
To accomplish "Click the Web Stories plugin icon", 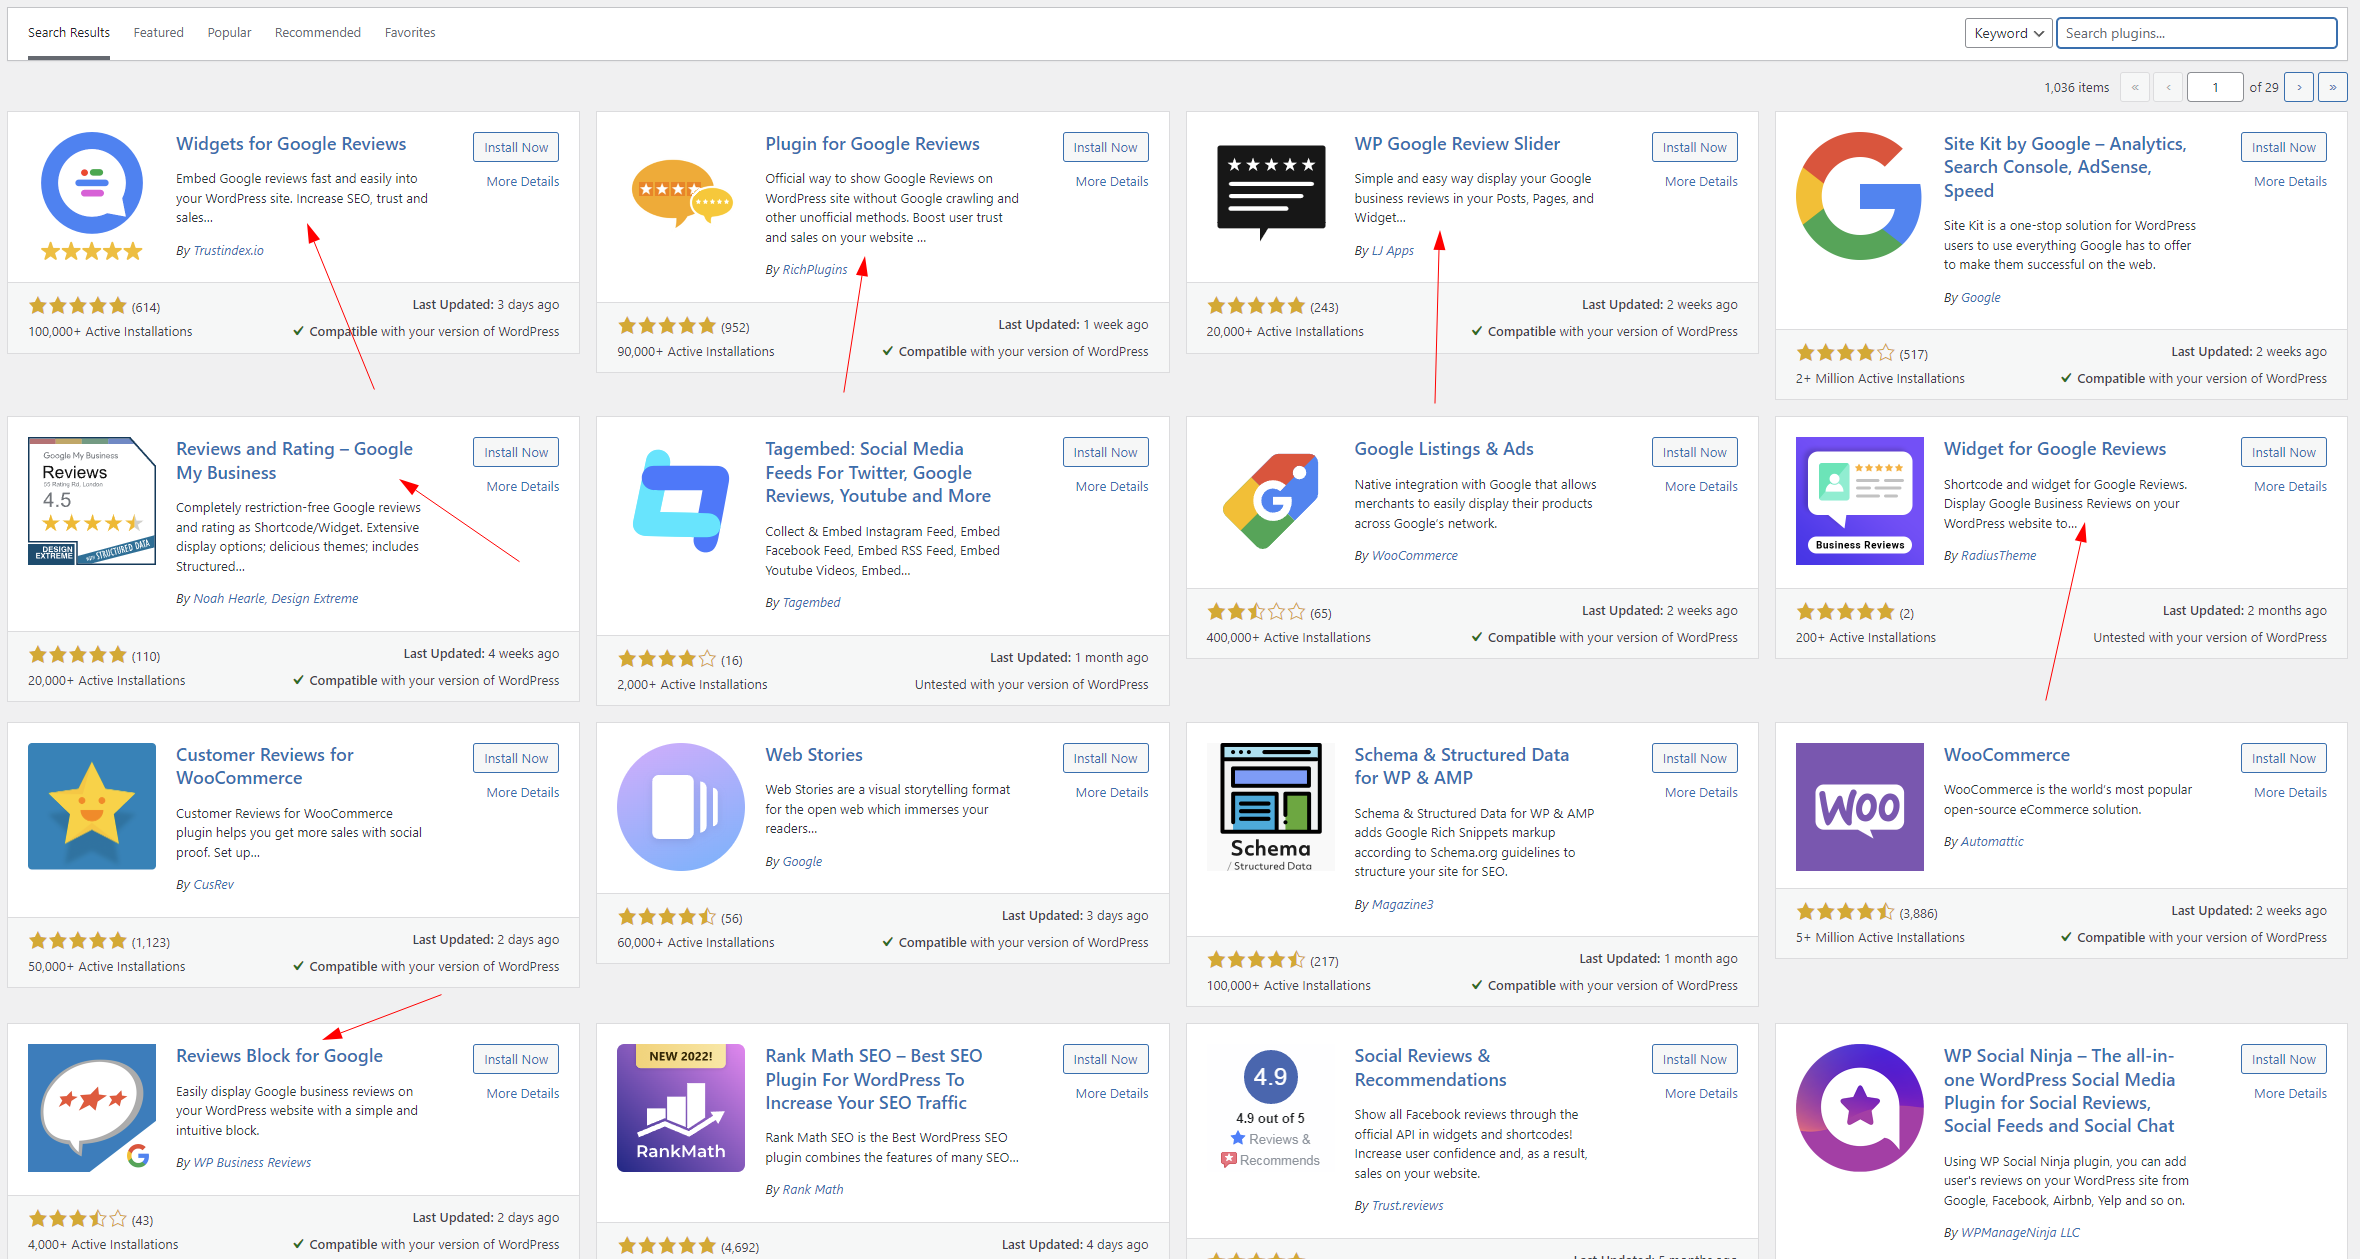I will 681,806.
